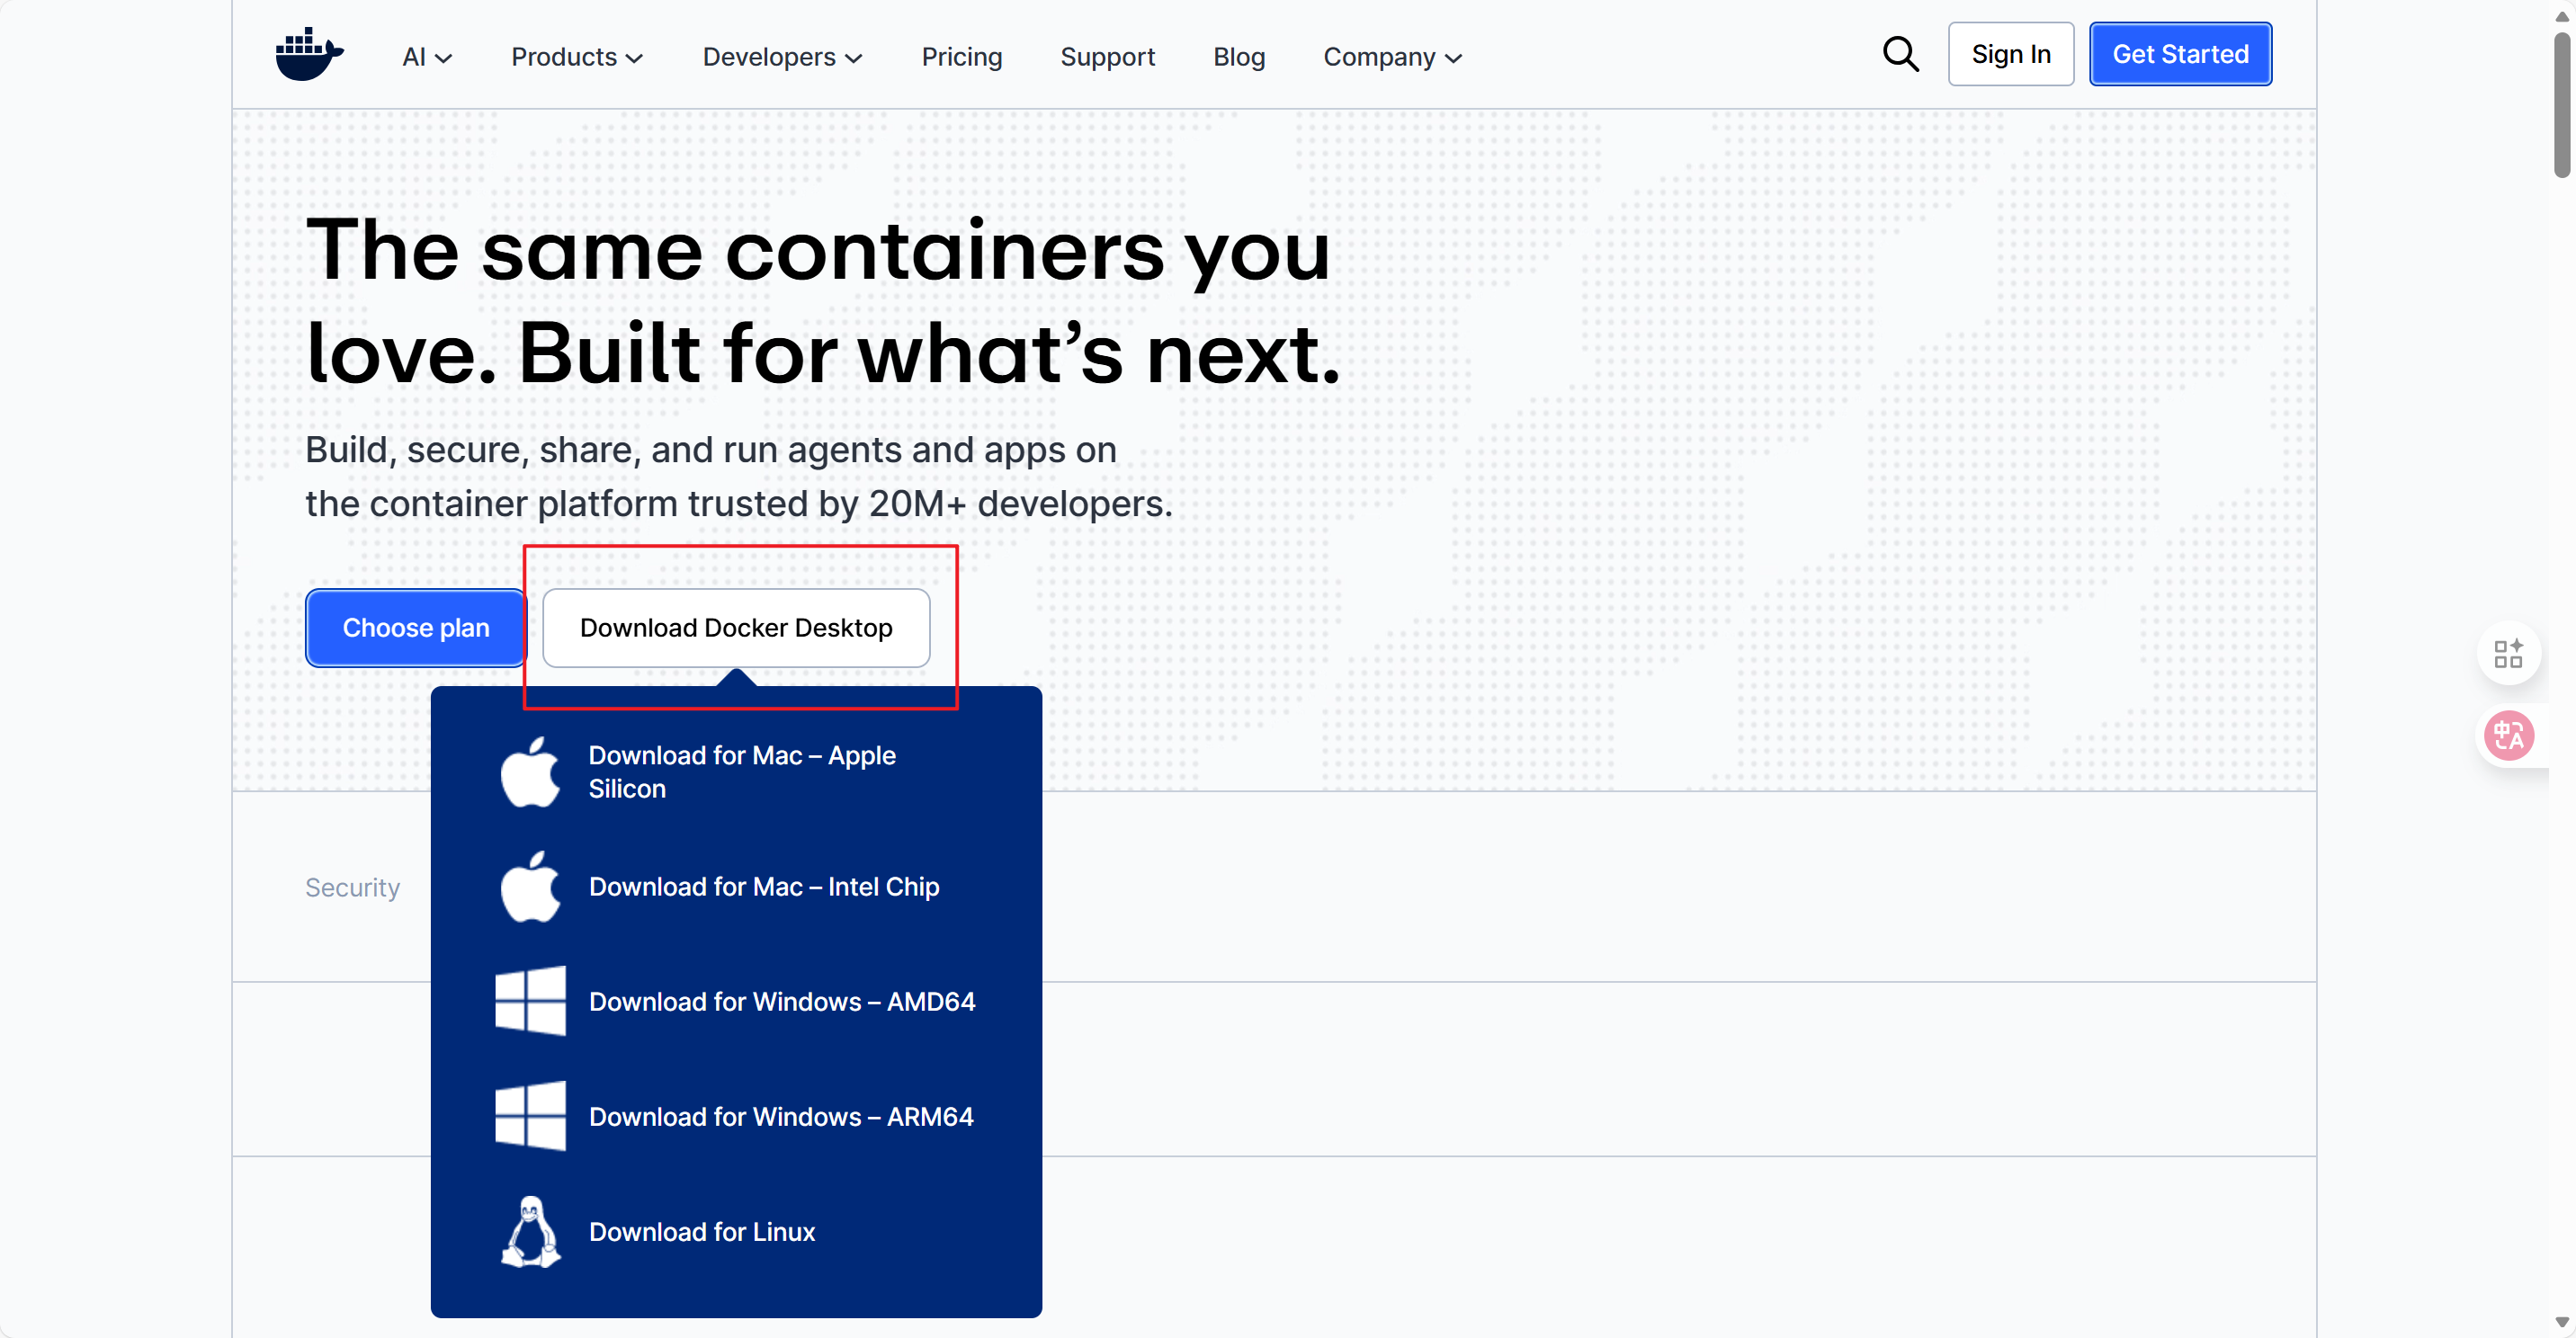Go to the Pricing page
This screenshot has width=2576, height=1338.
tap(961, 57)
